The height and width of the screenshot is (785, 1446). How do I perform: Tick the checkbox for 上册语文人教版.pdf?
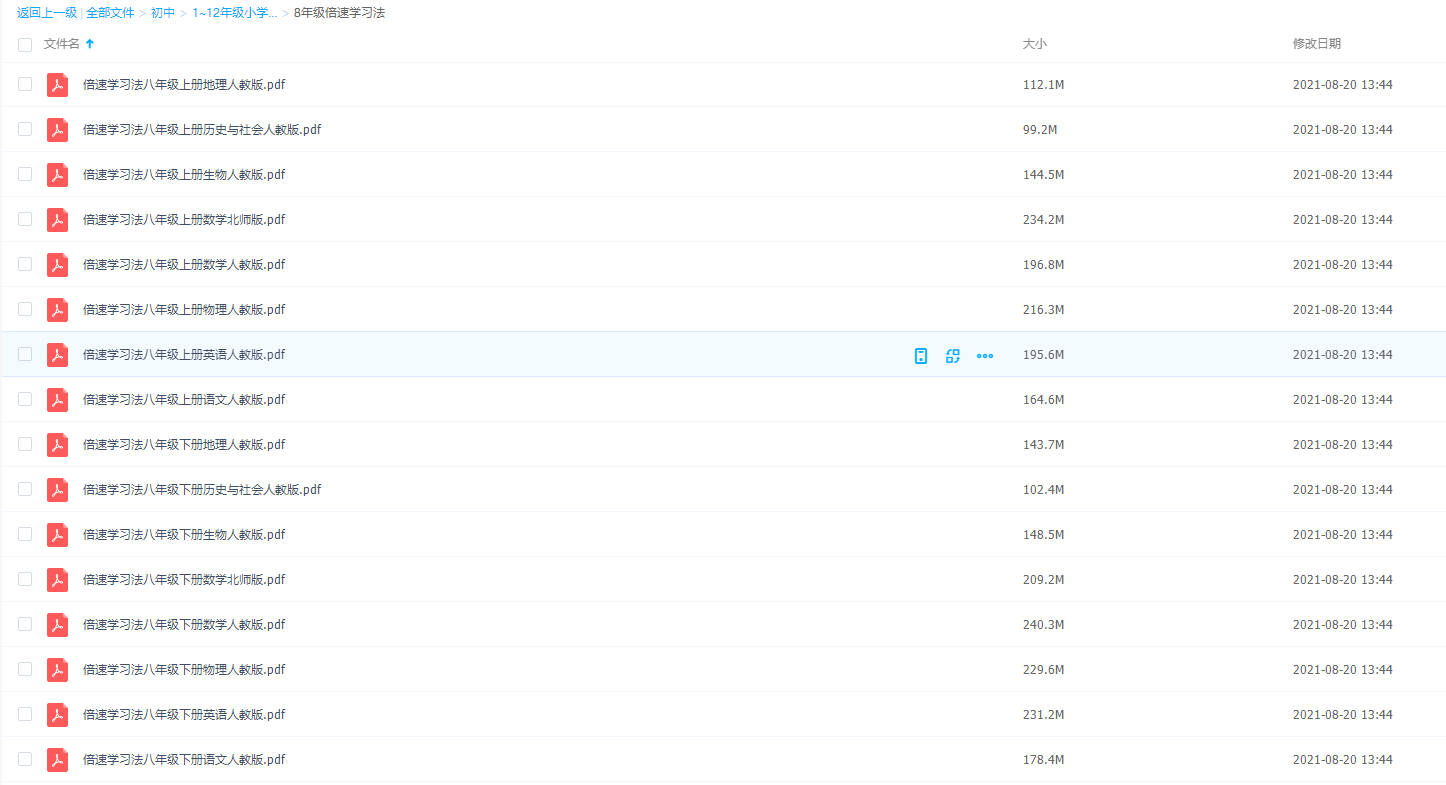click(x=25, y=400)
